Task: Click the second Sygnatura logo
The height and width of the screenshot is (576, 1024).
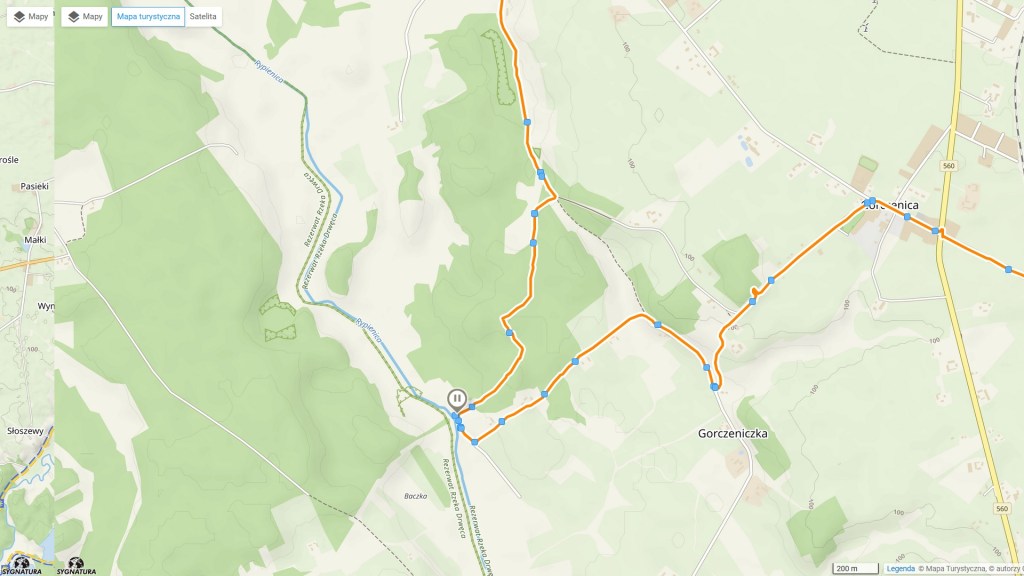Action: [76, 566]
